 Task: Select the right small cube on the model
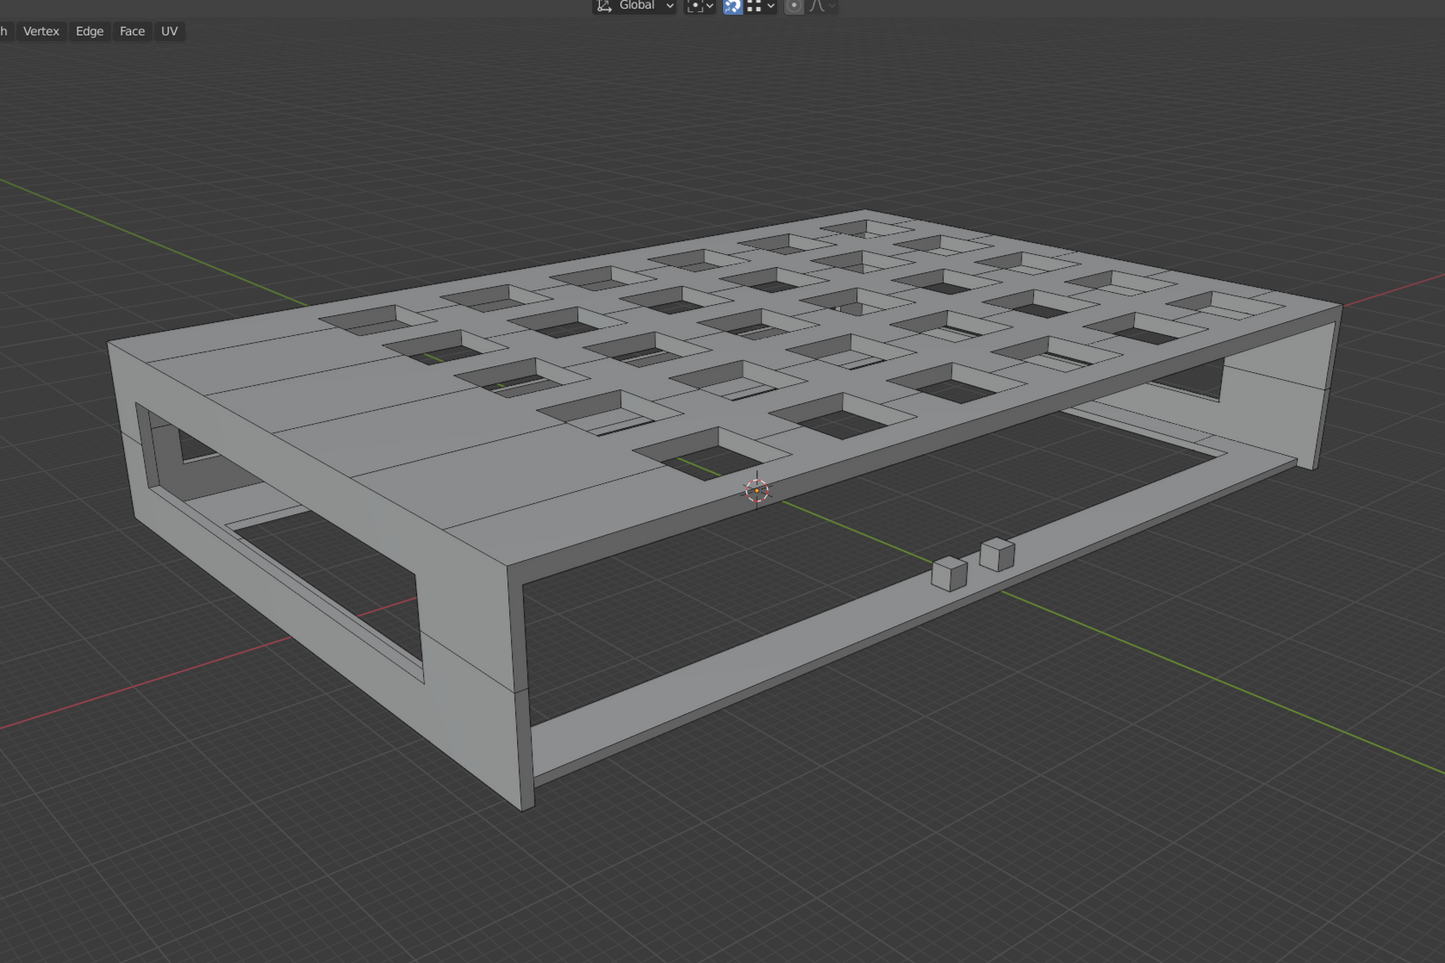point(997,554)
